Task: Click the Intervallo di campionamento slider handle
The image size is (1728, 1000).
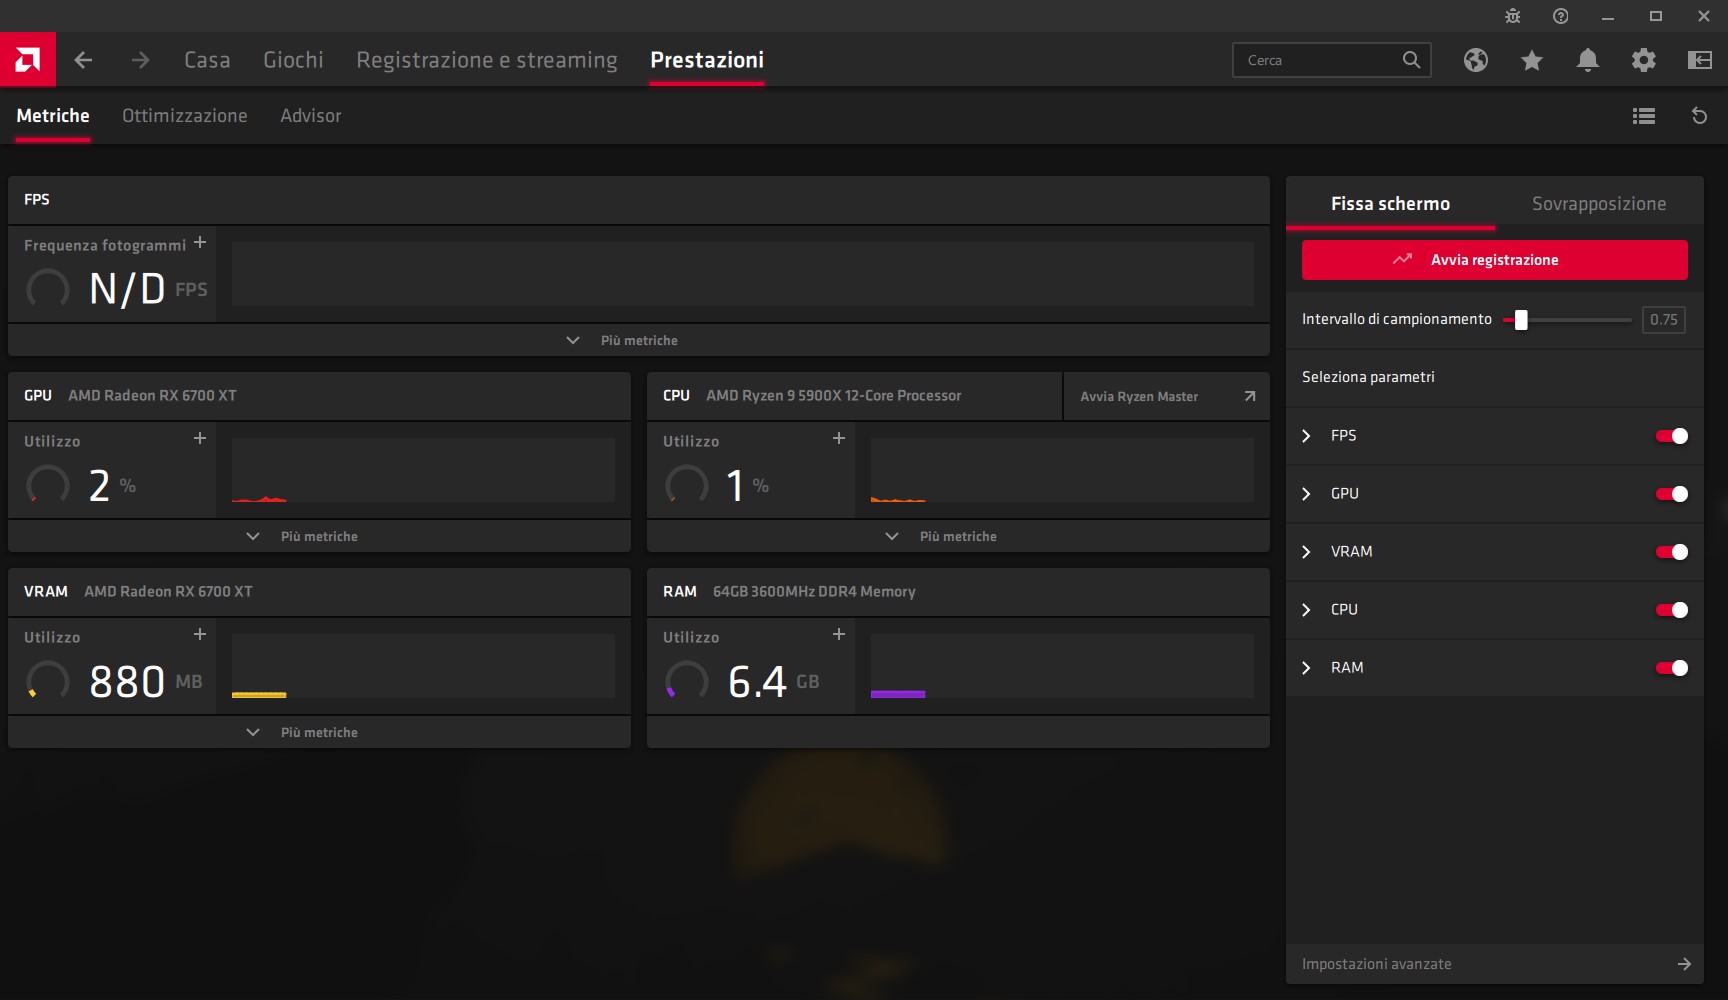Action: click(1521, 320)
